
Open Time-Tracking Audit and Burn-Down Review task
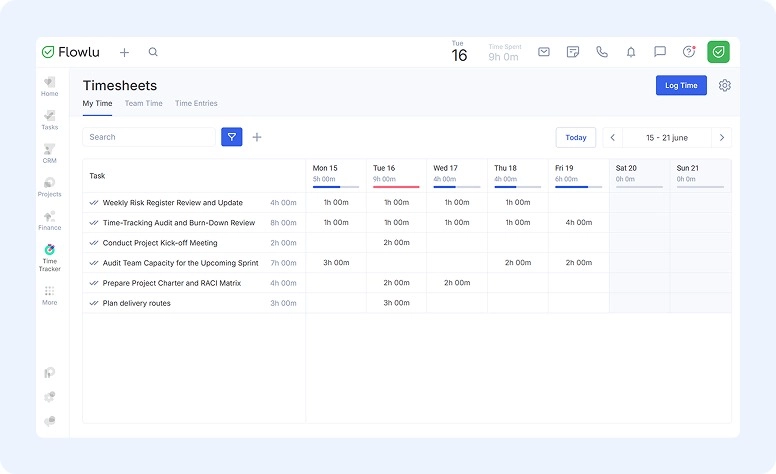pos(179,223)
